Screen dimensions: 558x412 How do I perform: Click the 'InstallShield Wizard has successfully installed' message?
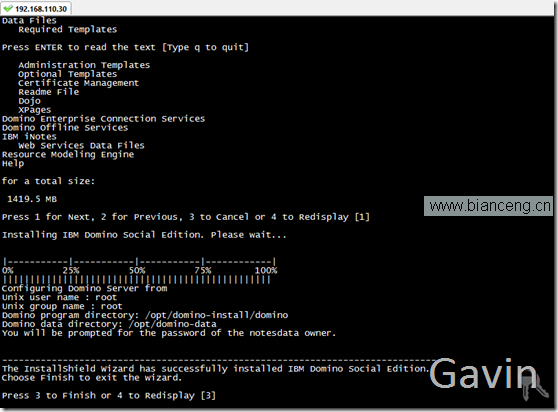tap(215, 369)
